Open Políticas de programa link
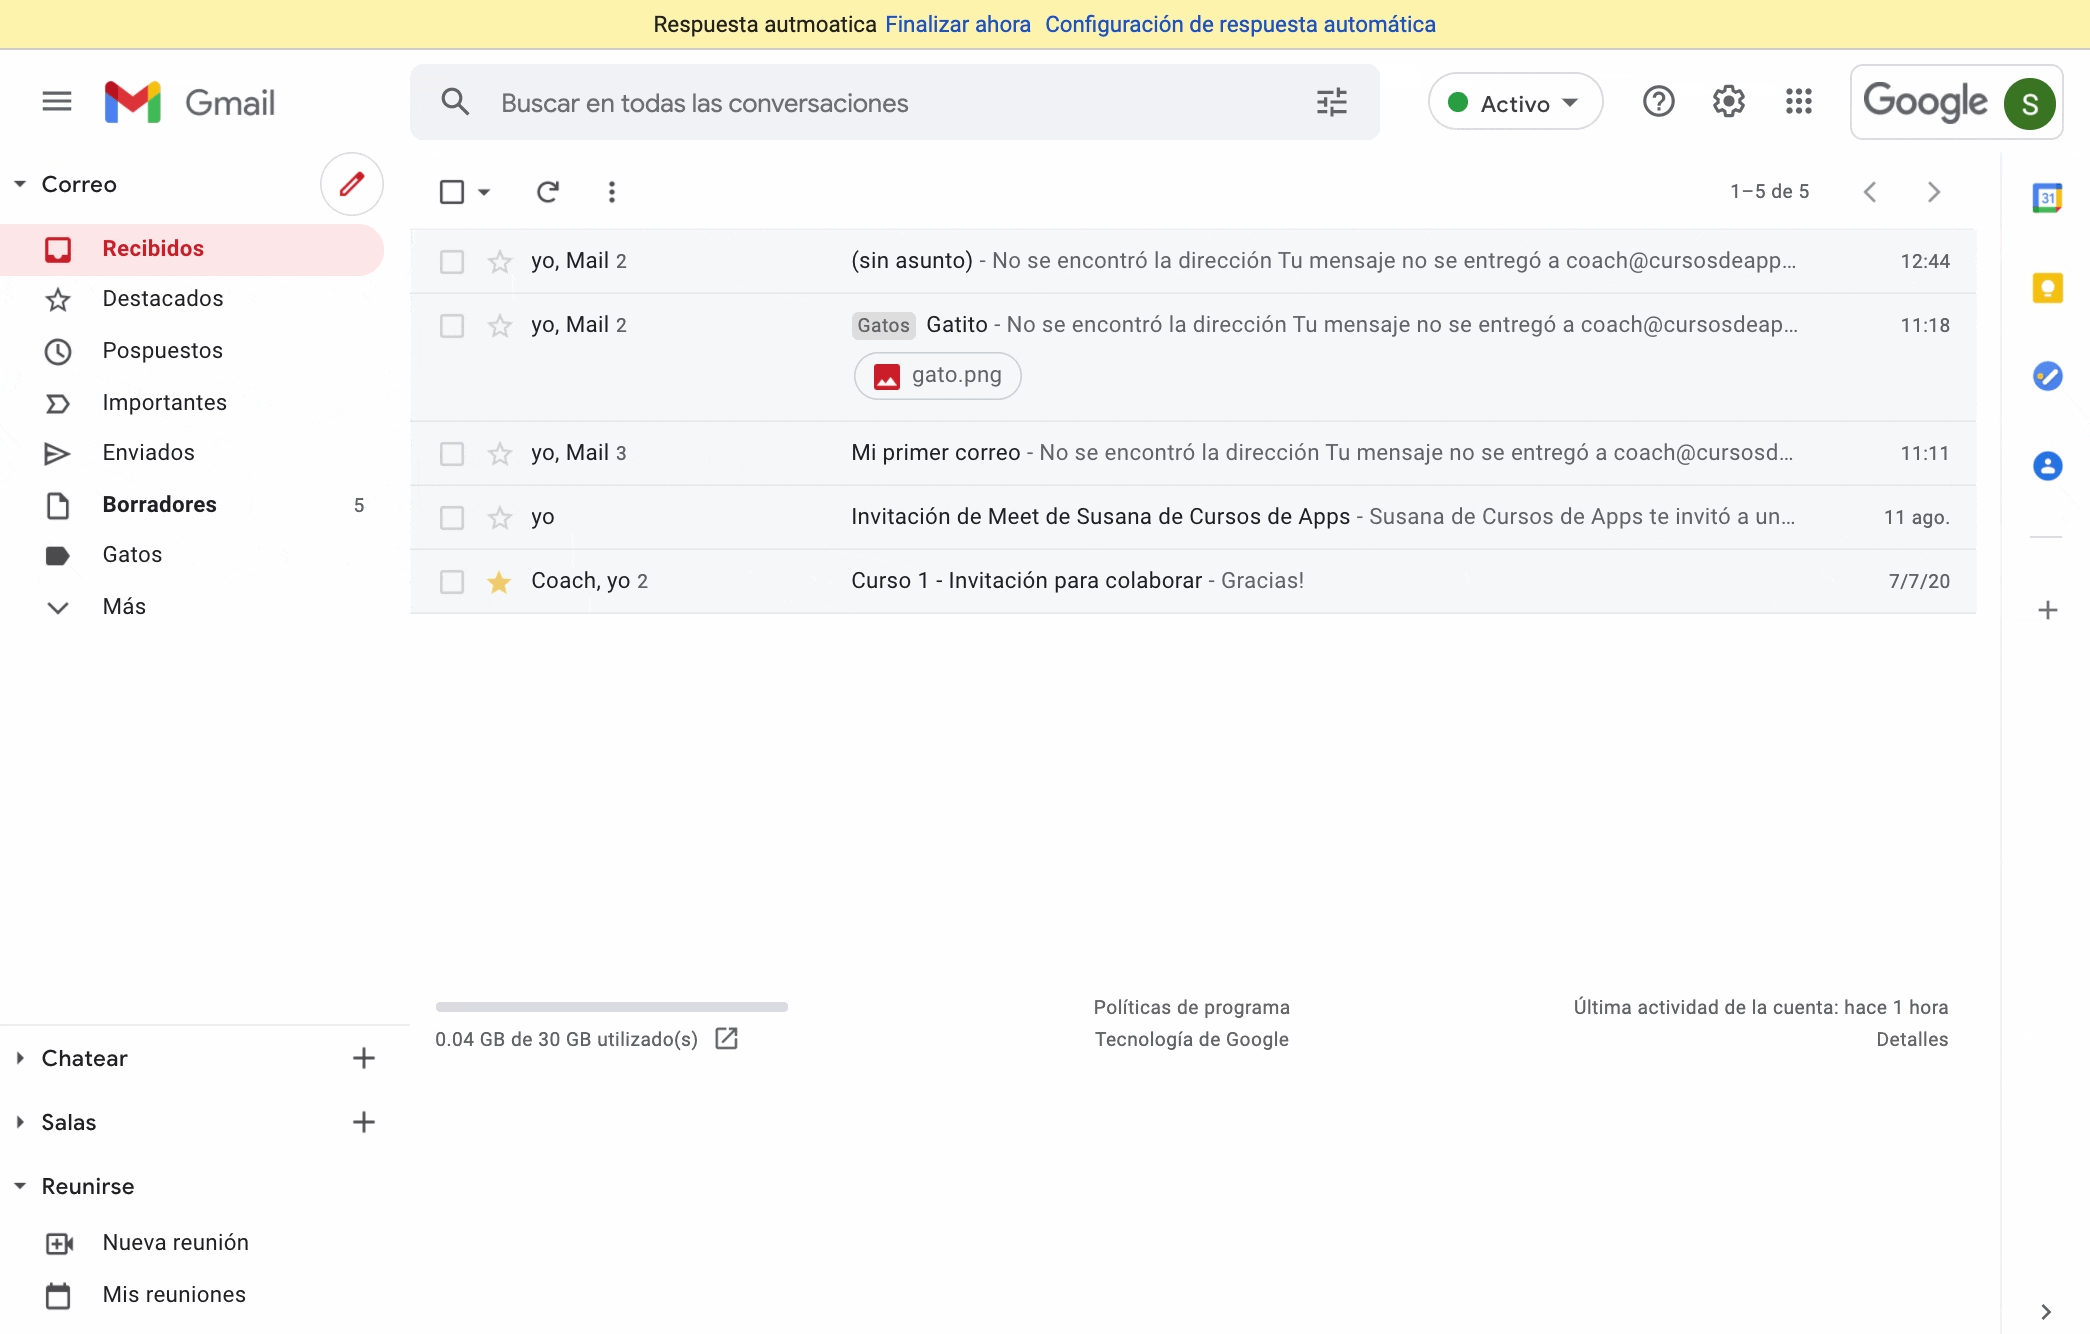 pos(1191,1007)
